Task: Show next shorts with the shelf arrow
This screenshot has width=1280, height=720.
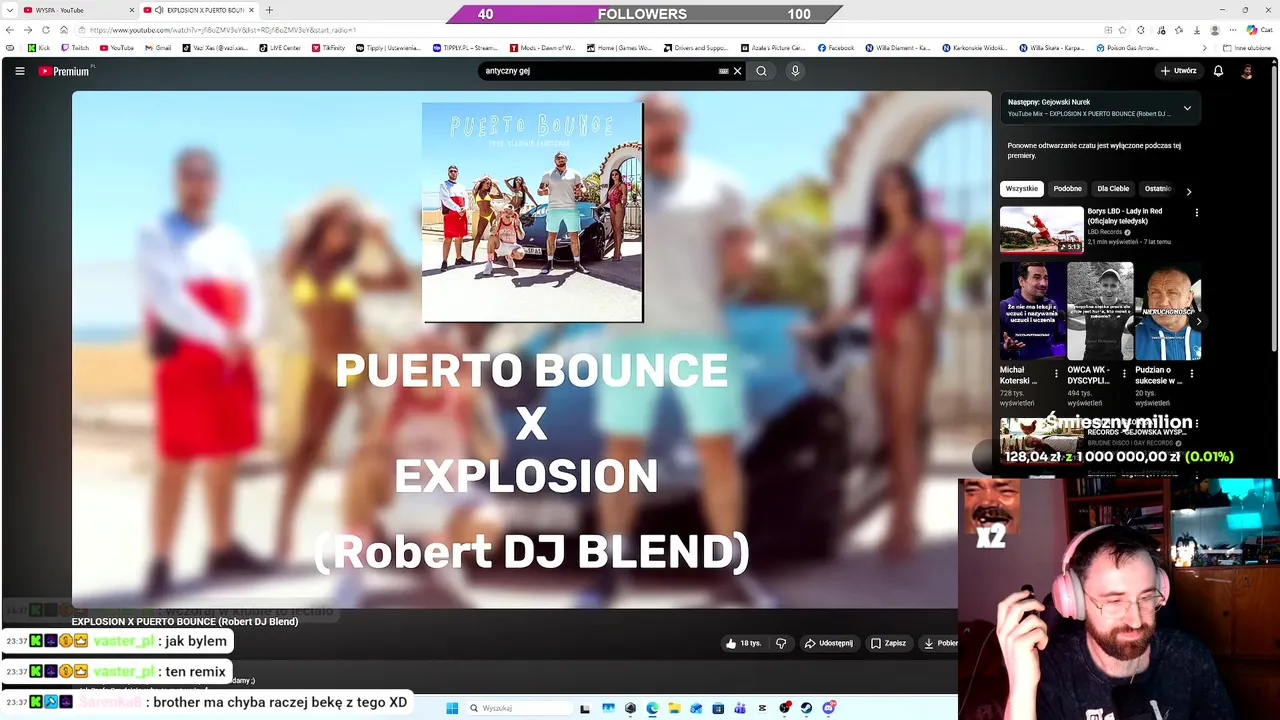Action: tap(1197, 321)
